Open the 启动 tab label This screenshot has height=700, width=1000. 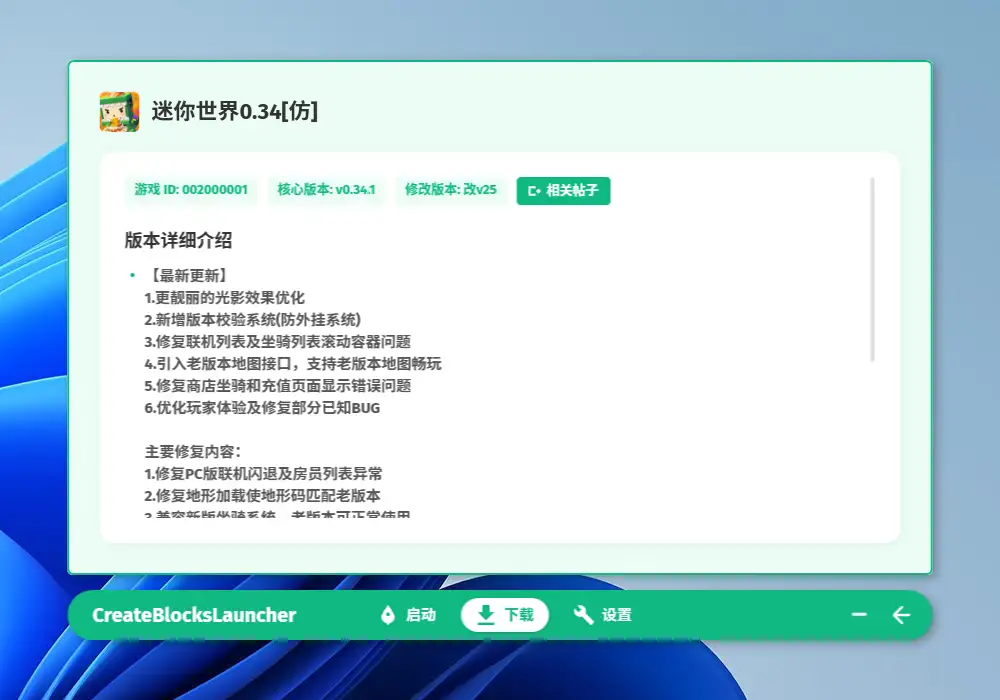tap(421, 615)
